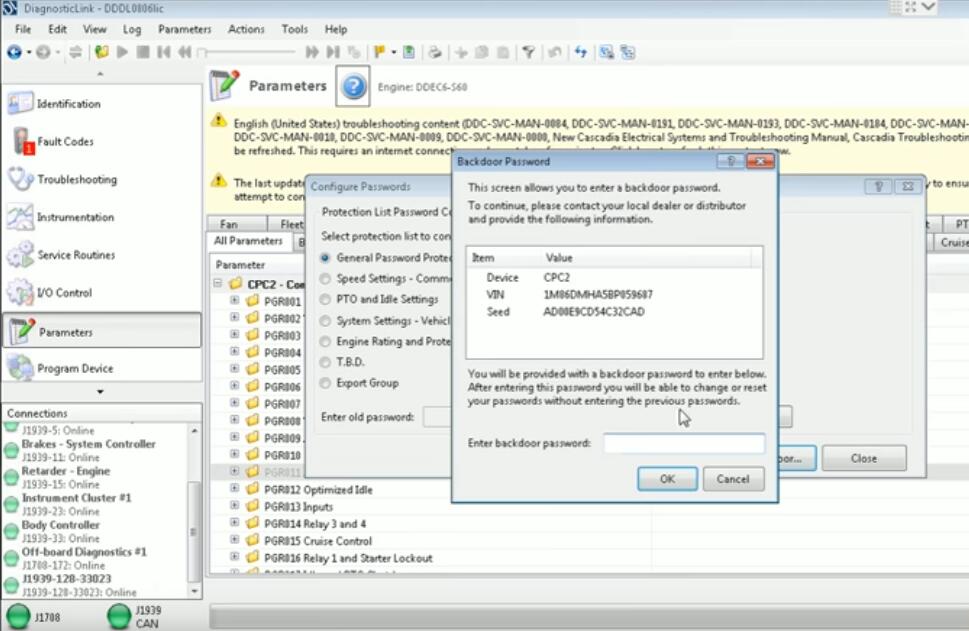Click the filter funnel icon in the toolbar
The height and width of the screenshot is (631, 969).
[x=528, y=53]
